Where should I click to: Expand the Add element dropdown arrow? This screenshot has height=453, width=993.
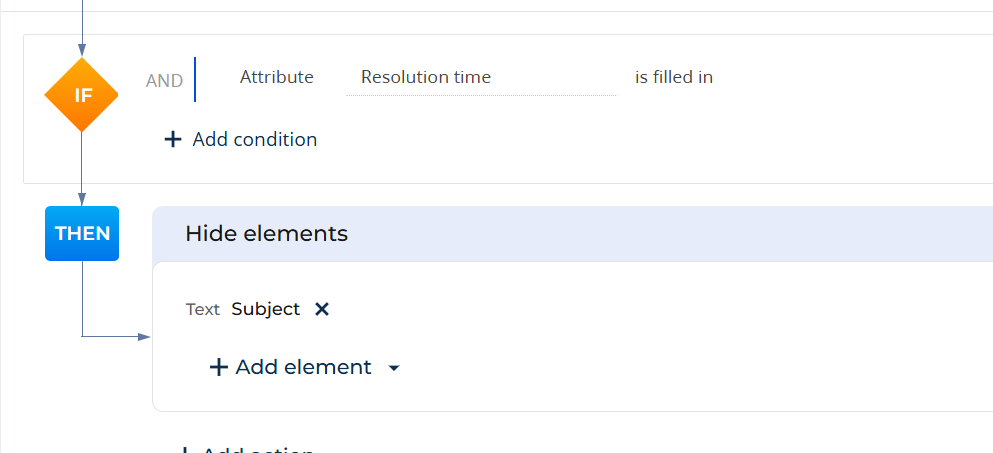click(x=393, y=368)
